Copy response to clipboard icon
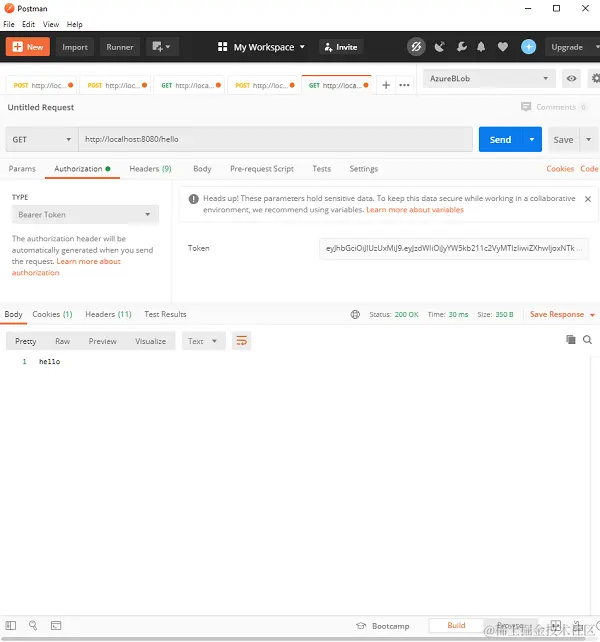The width and height of the screenshot is (600, 642). [571, 339]
